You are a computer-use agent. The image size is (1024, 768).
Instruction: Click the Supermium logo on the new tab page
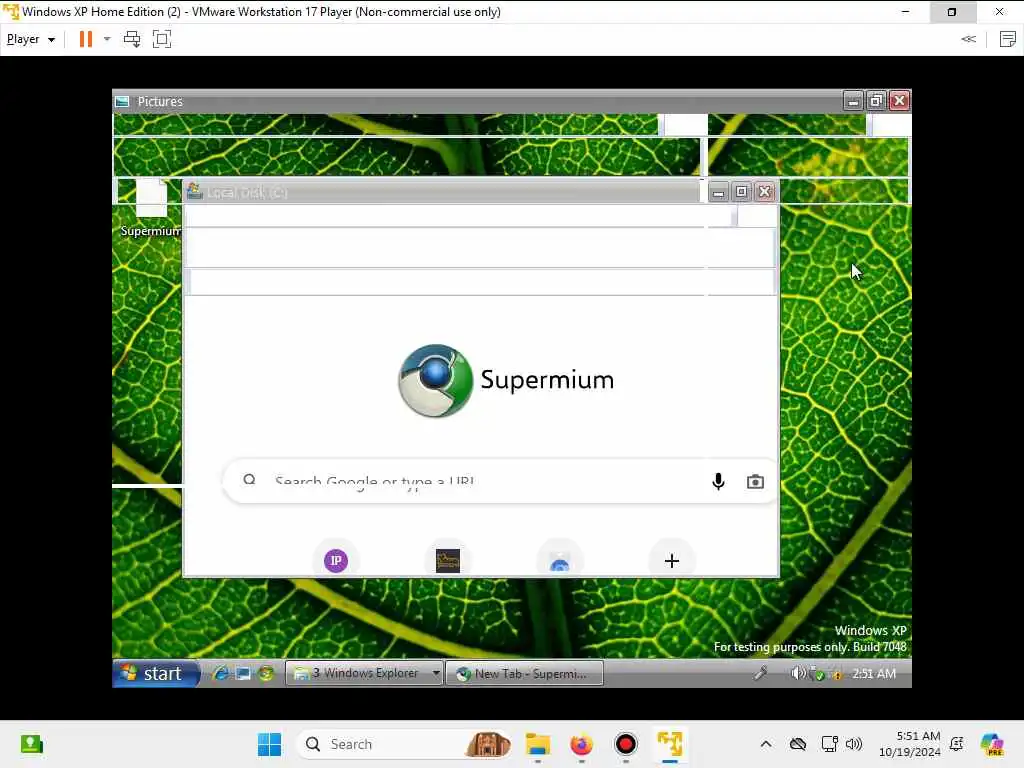[x=506, y=381]
